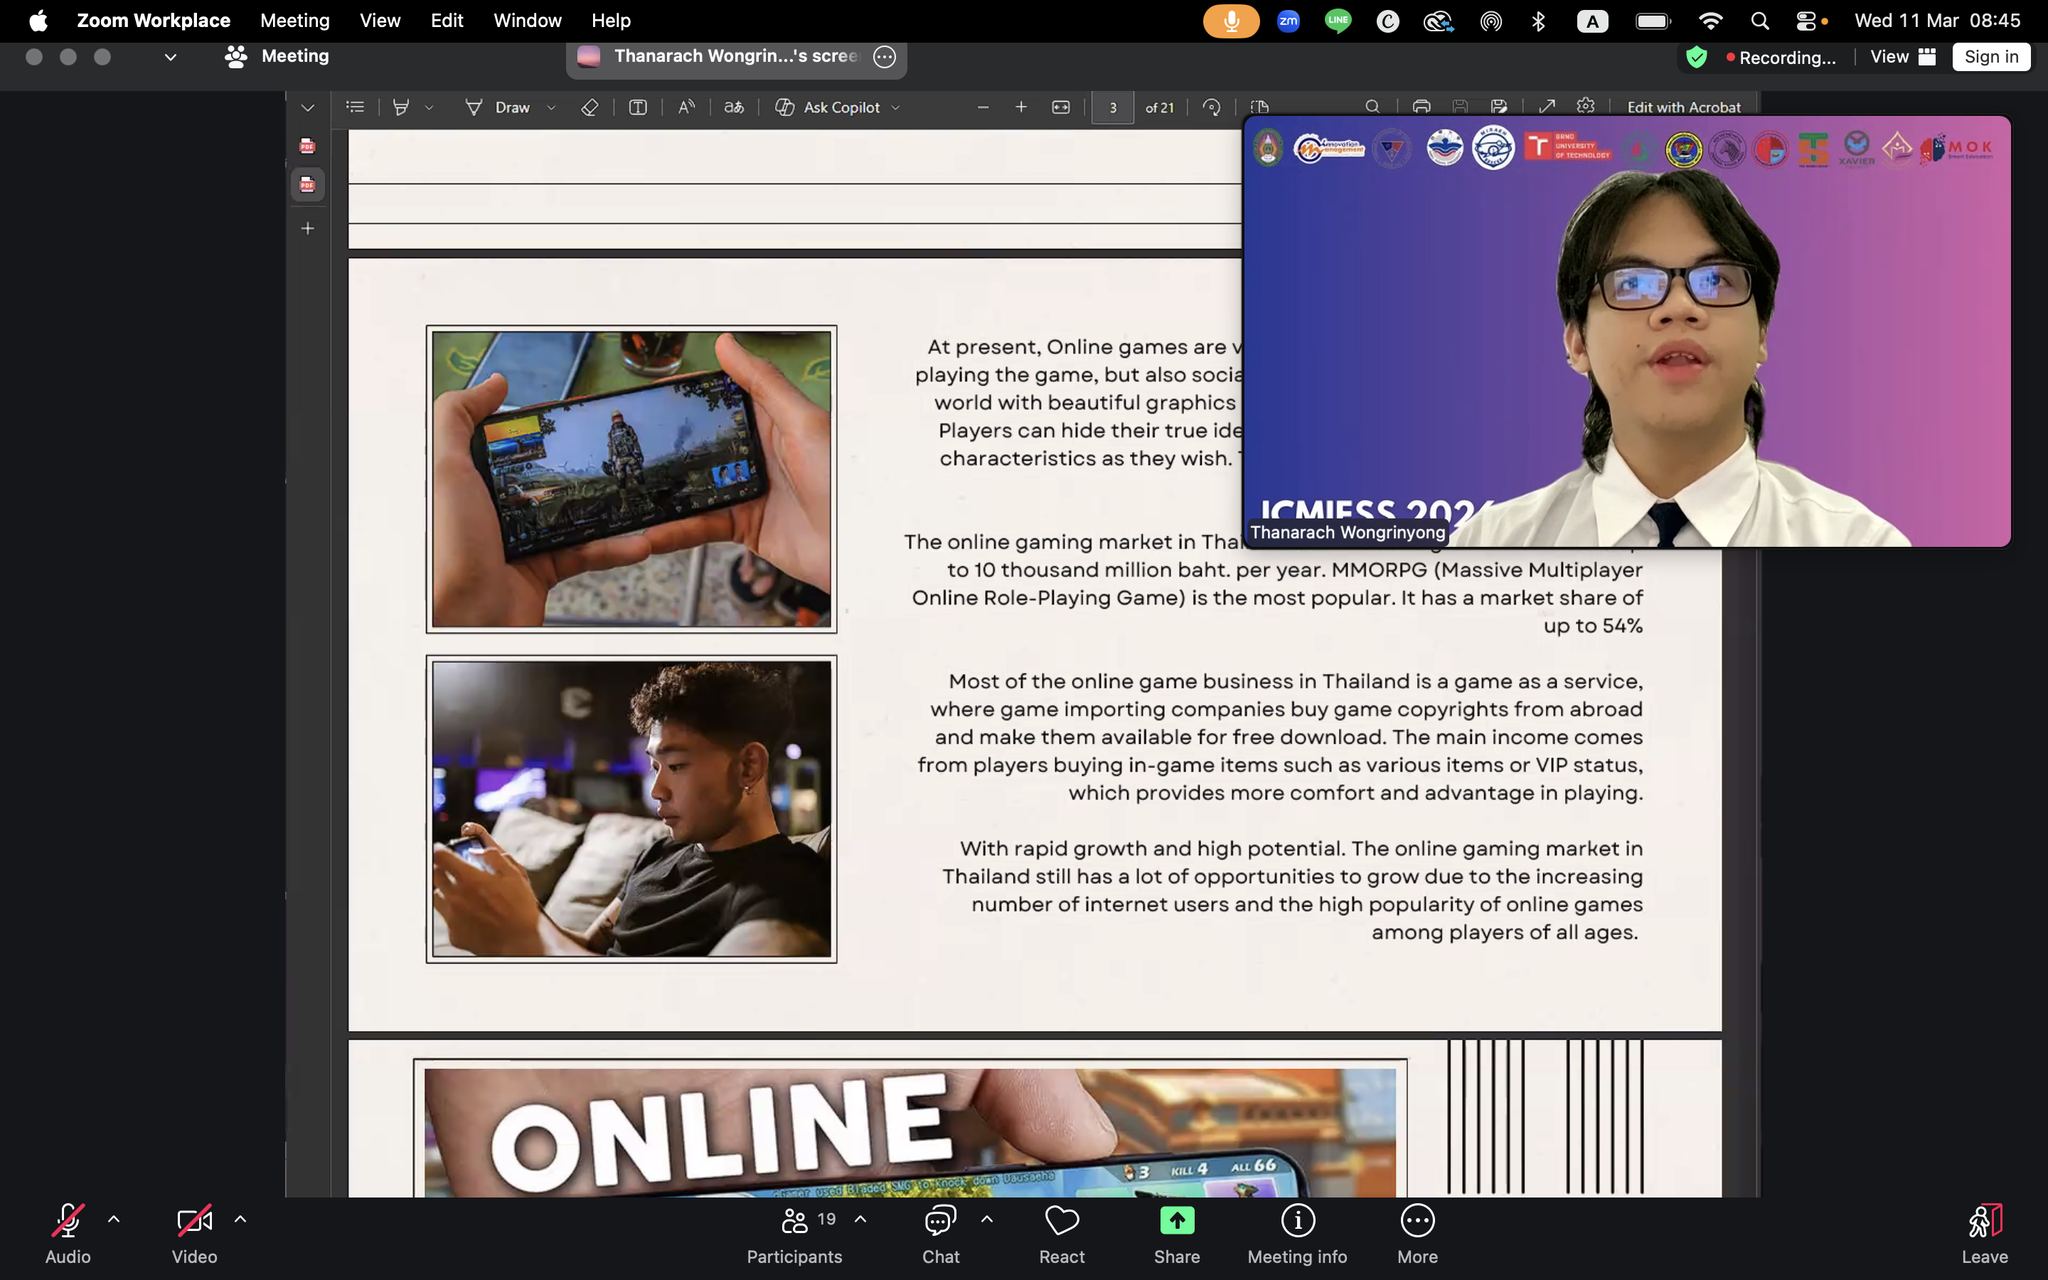Expand video options chevron beside Video
Screen dimensions: 2048x1280
tap(240, 1219)
